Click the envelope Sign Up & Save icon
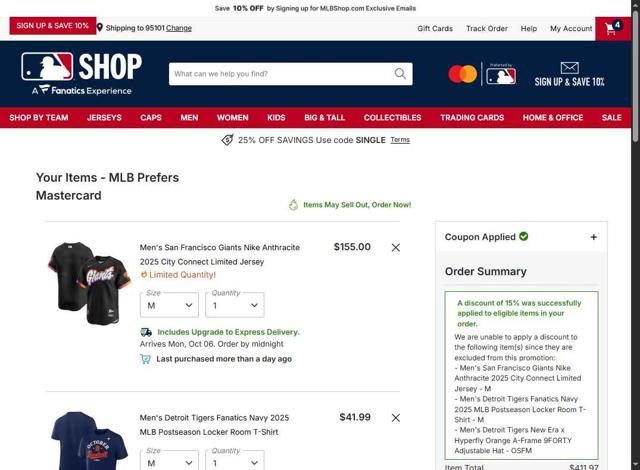Screen dimensions: 640x470 (569, 68)
